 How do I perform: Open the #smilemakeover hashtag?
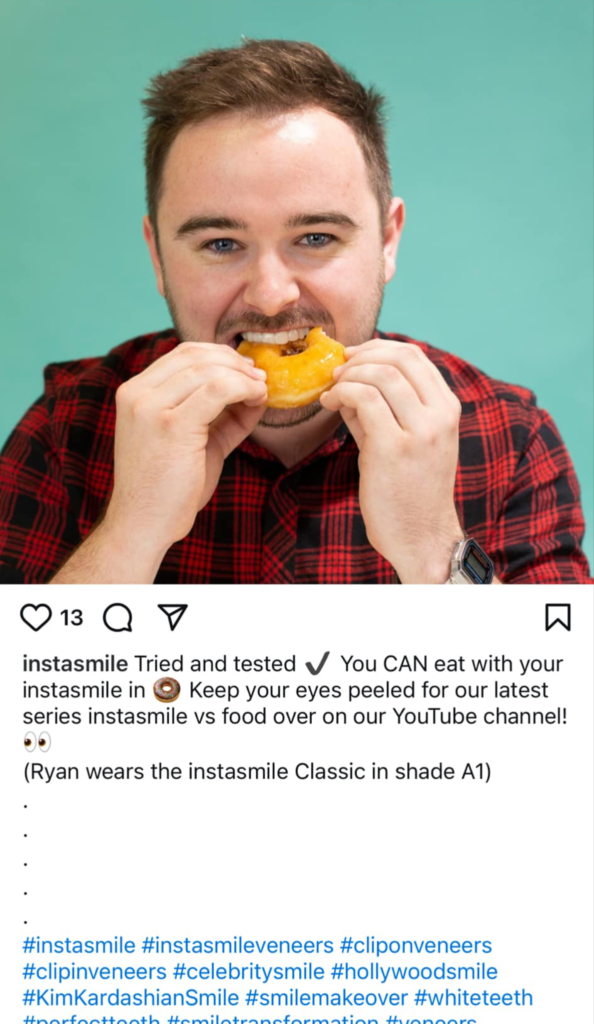(x=326, y=998)
